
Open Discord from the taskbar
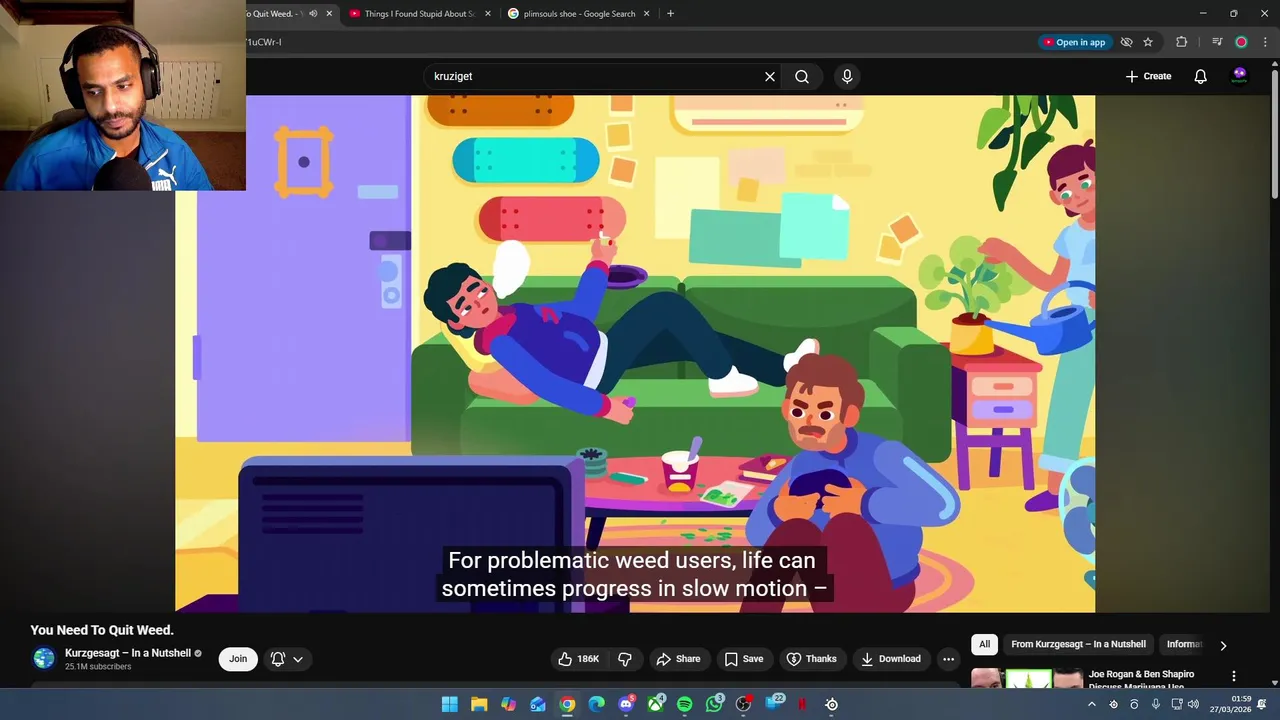(x=626, y=704)
